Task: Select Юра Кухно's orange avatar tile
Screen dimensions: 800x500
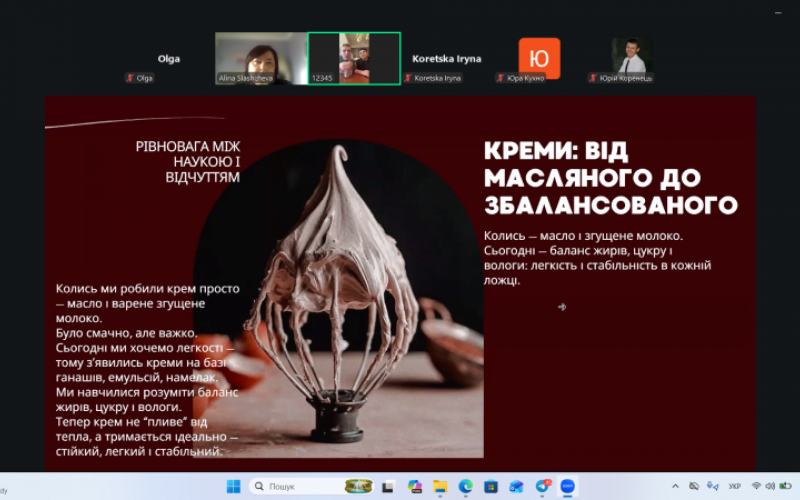Action: pyautogui.click(x=539, y=58)
